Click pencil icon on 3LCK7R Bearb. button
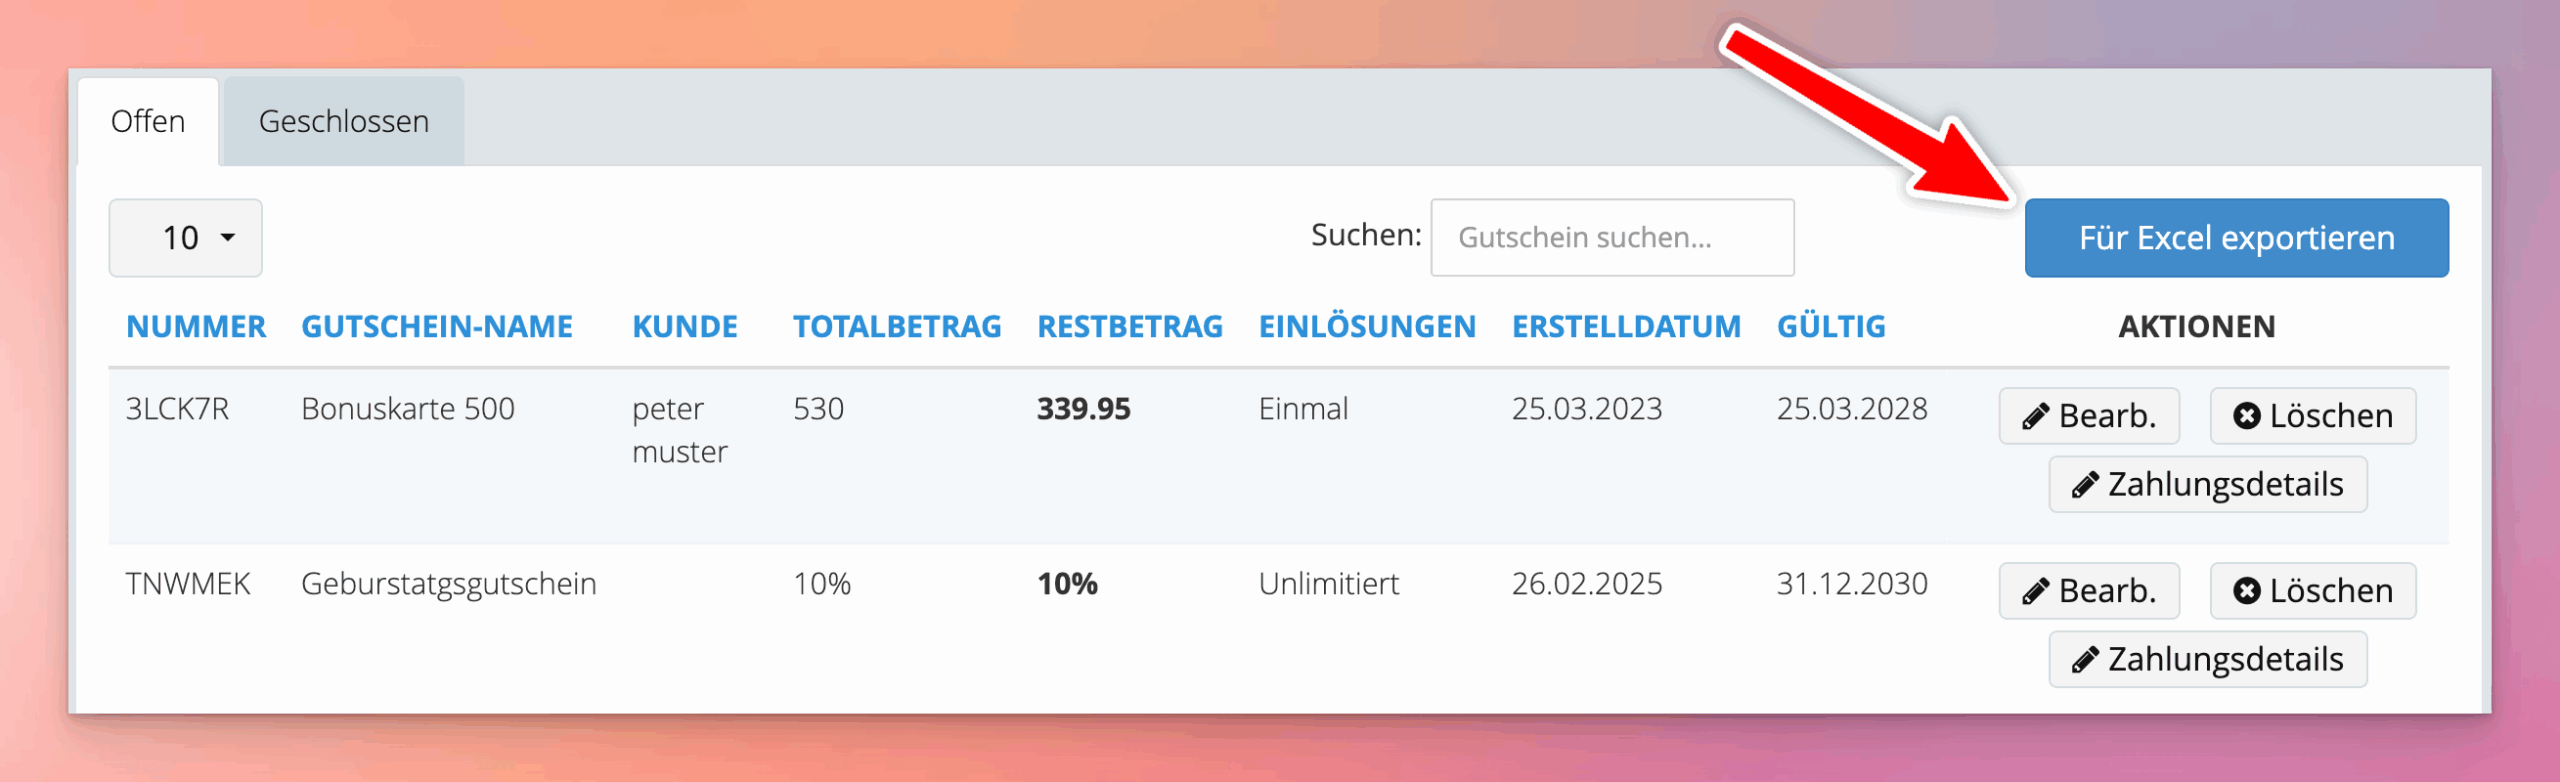The image size is (2560, 782). click(2035, 416)
